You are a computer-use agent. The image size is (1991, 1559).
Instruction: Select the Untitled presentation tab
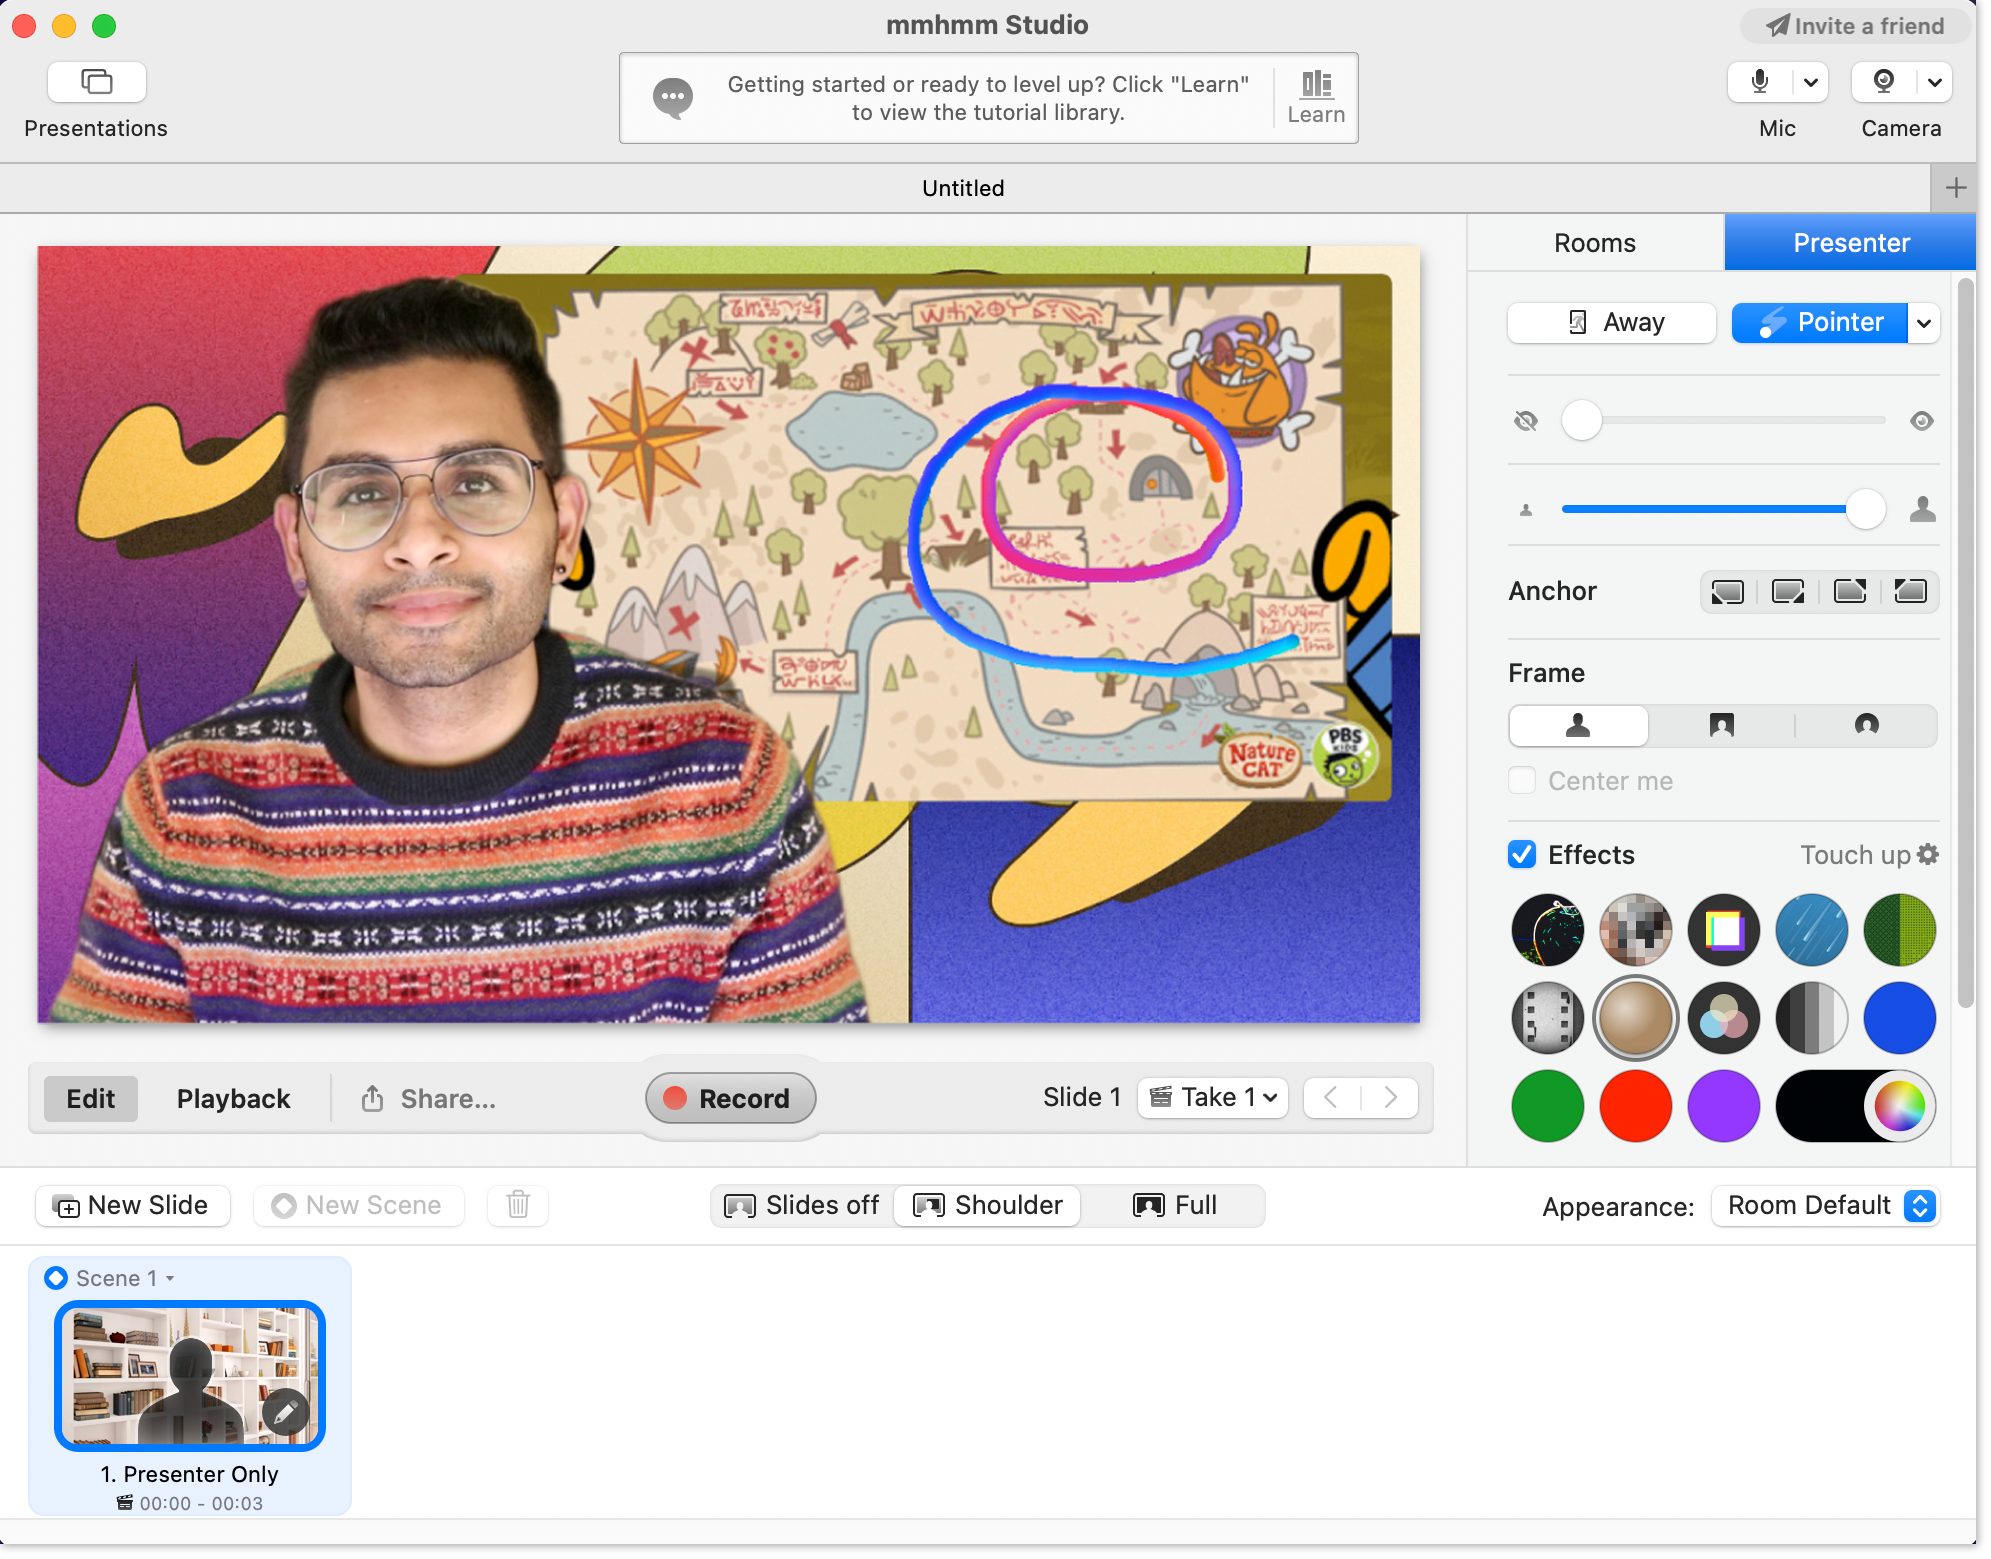963,188
